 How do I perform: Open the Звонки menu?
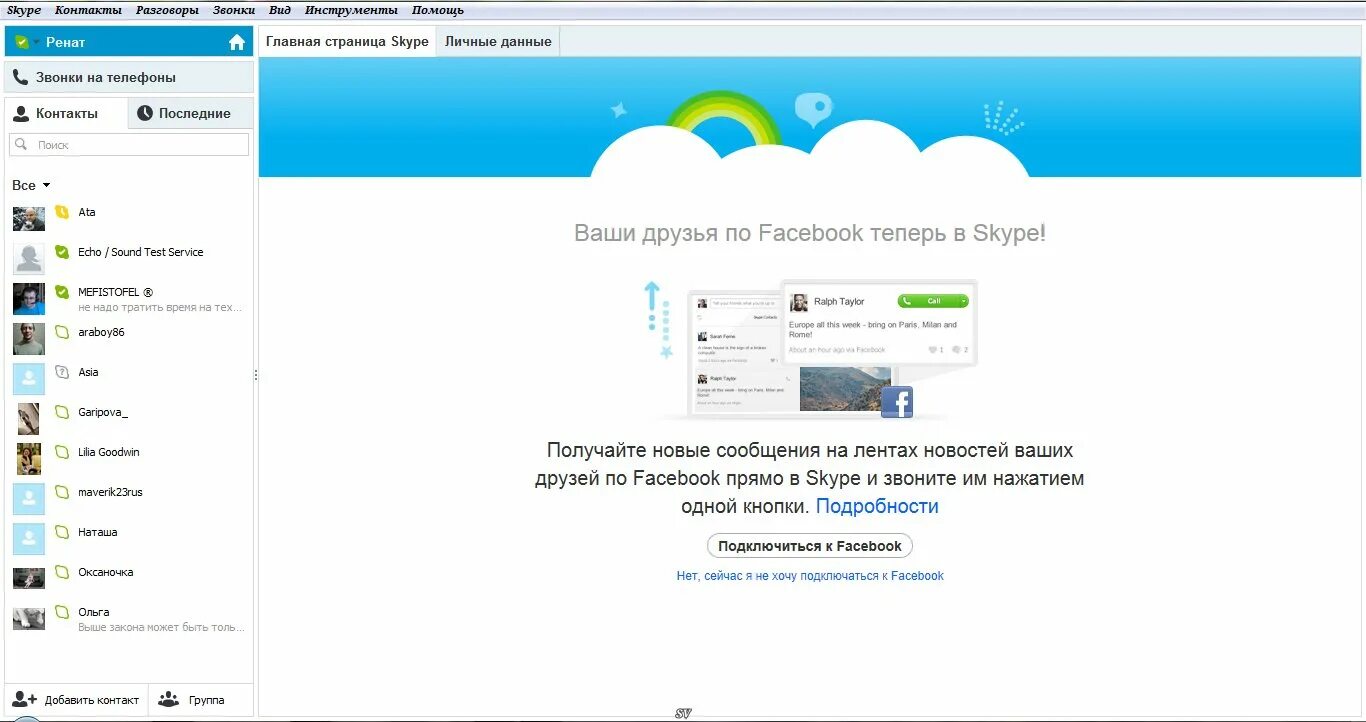[x=234, y=10]
